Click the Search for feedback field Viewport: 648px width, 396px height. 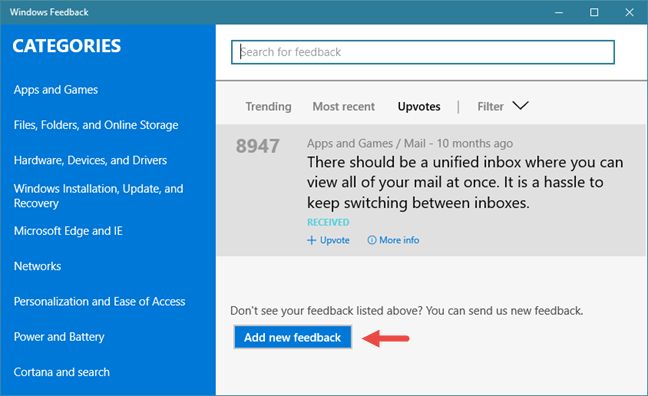tap(423, 52)
